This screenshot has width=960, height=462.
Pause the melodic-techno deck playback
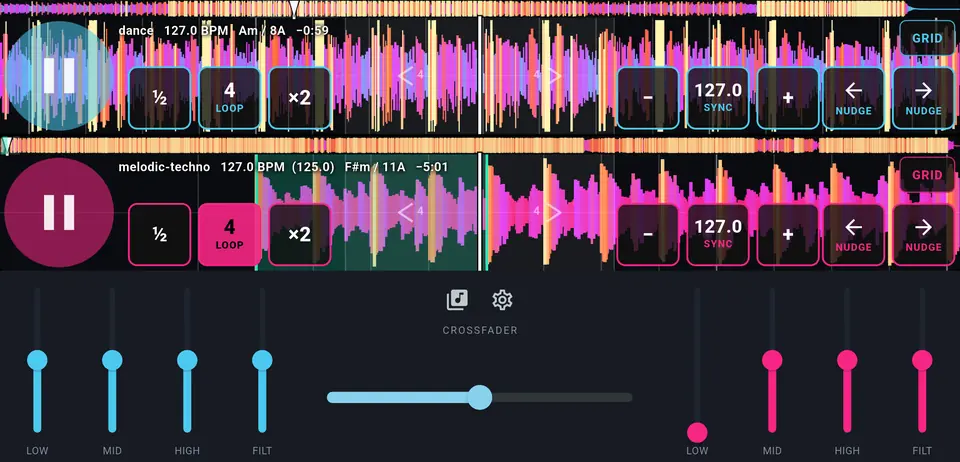coord(59,212)
